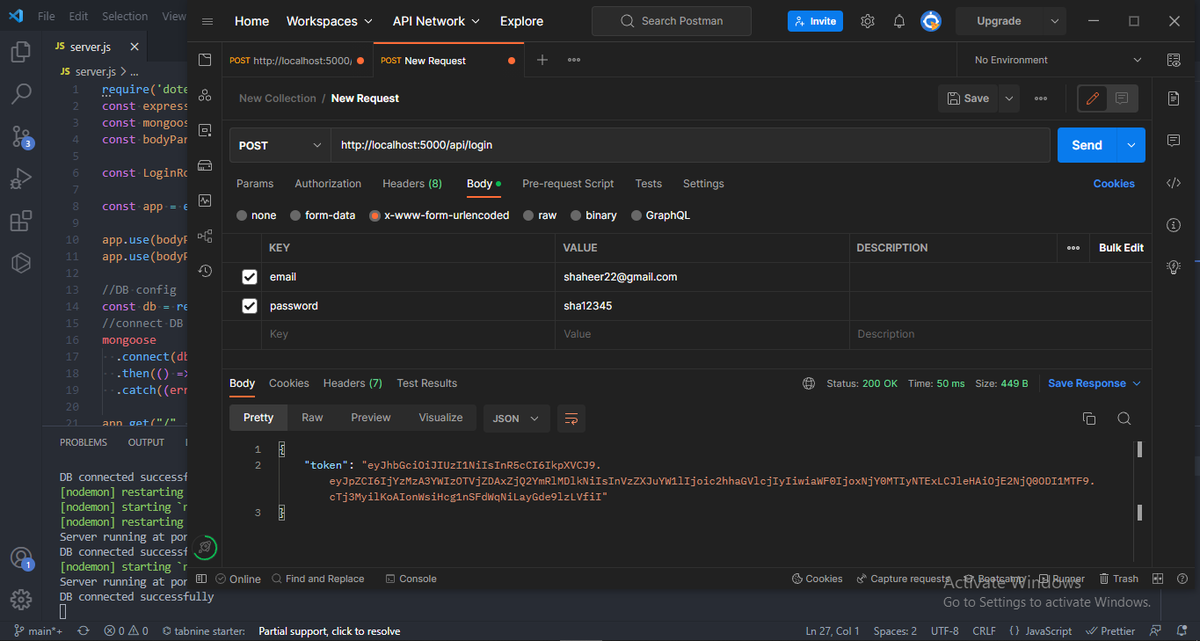
Task: Open VS Code Explorer view
Action: 21,52
